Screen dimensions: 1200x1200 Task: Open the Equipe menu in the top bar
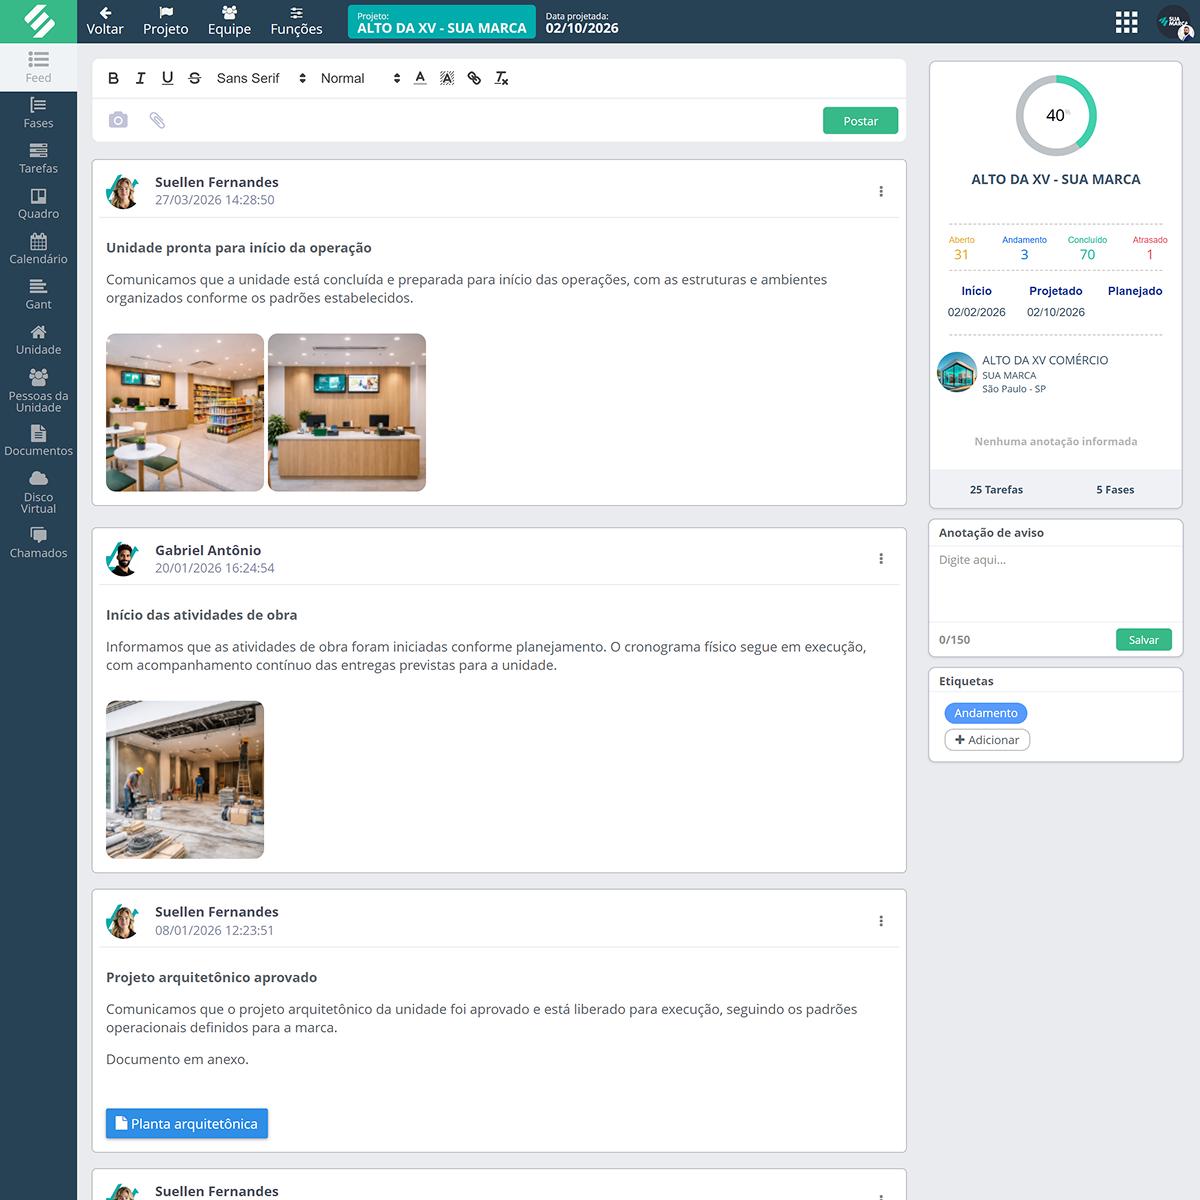pyautogui.click(x=229, y=21)
